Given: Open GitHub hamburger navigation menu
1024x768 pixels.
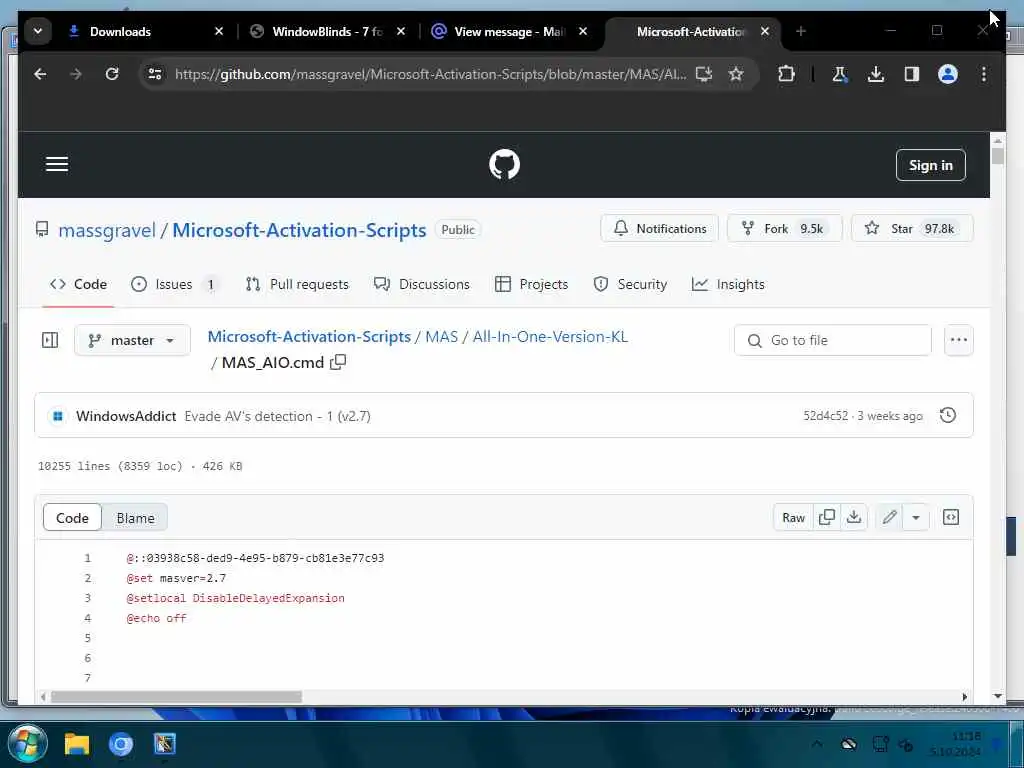Looking at the screenshot, I should click(x=57, y=165).
